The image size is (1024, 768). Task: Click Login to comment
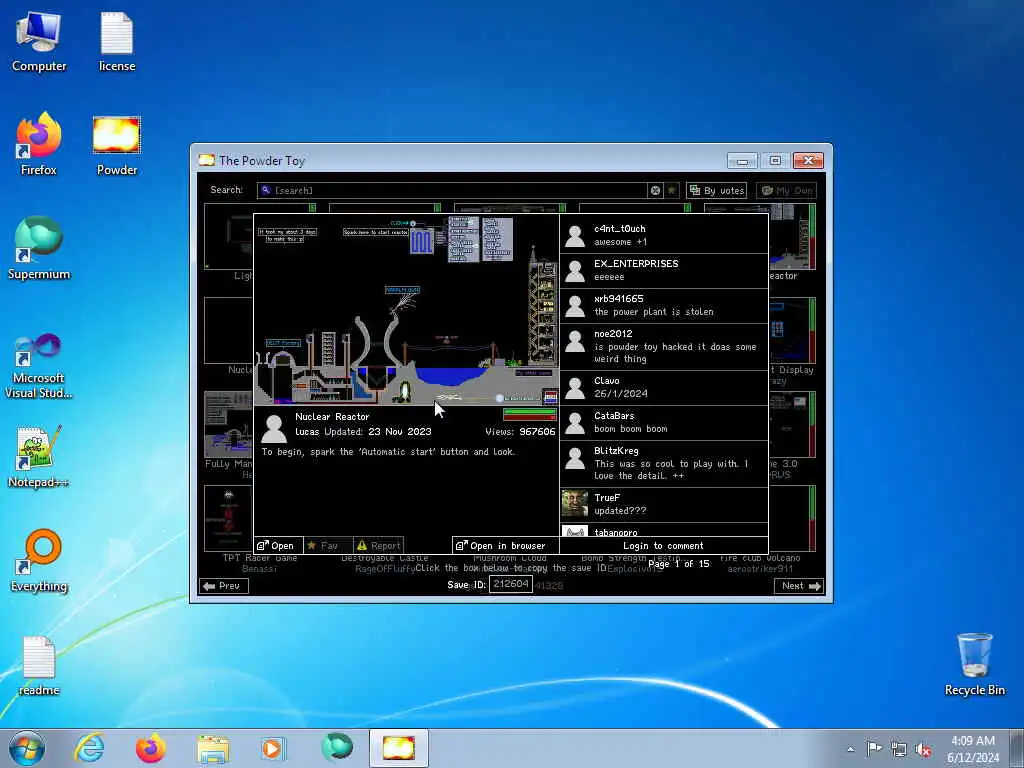(x=663, y=545)
